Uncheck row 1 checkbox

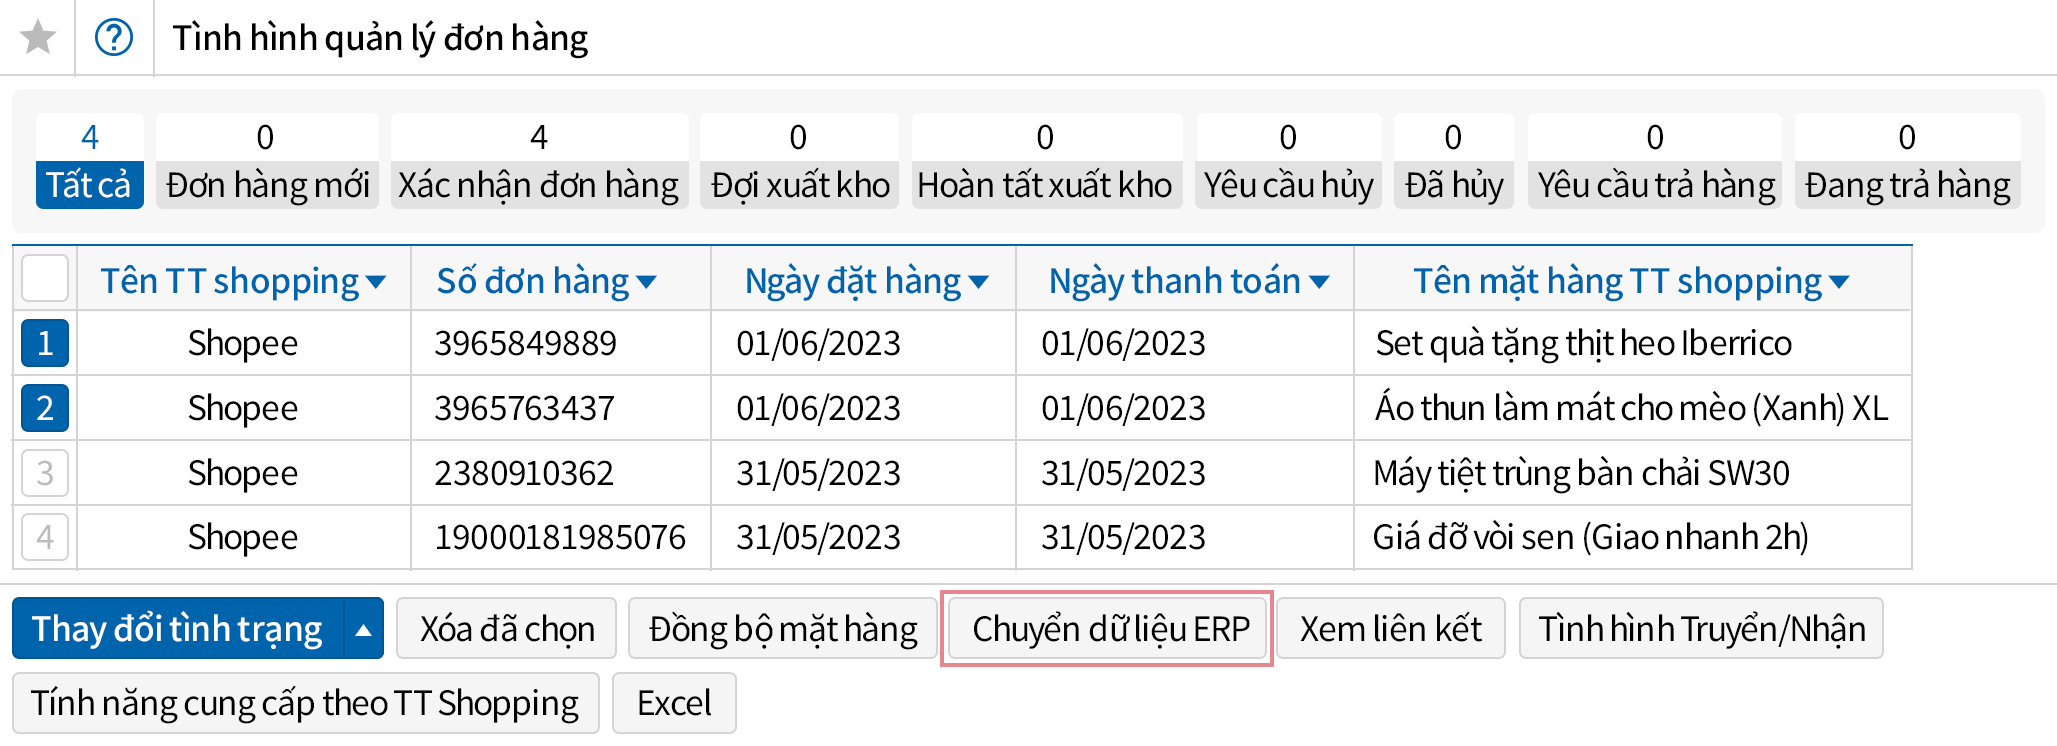[45, 344]
